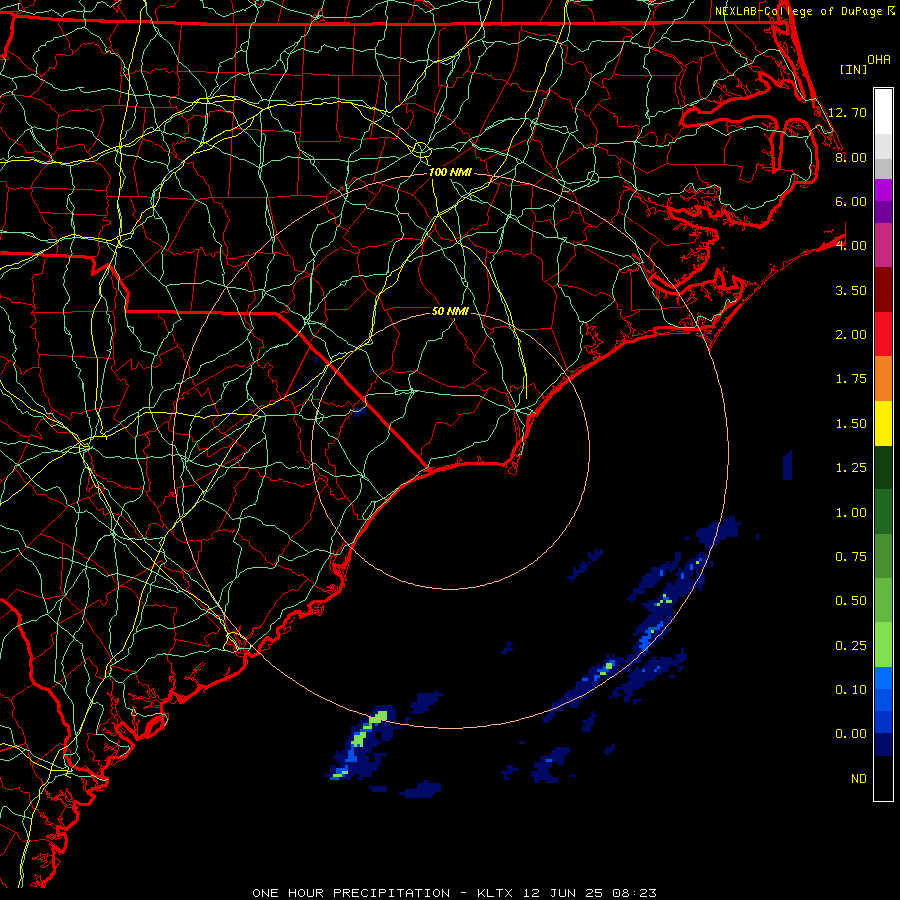This screenshot has width=900, height=900.
Task: Click the OHA product label
Action: tap(879, 60)
